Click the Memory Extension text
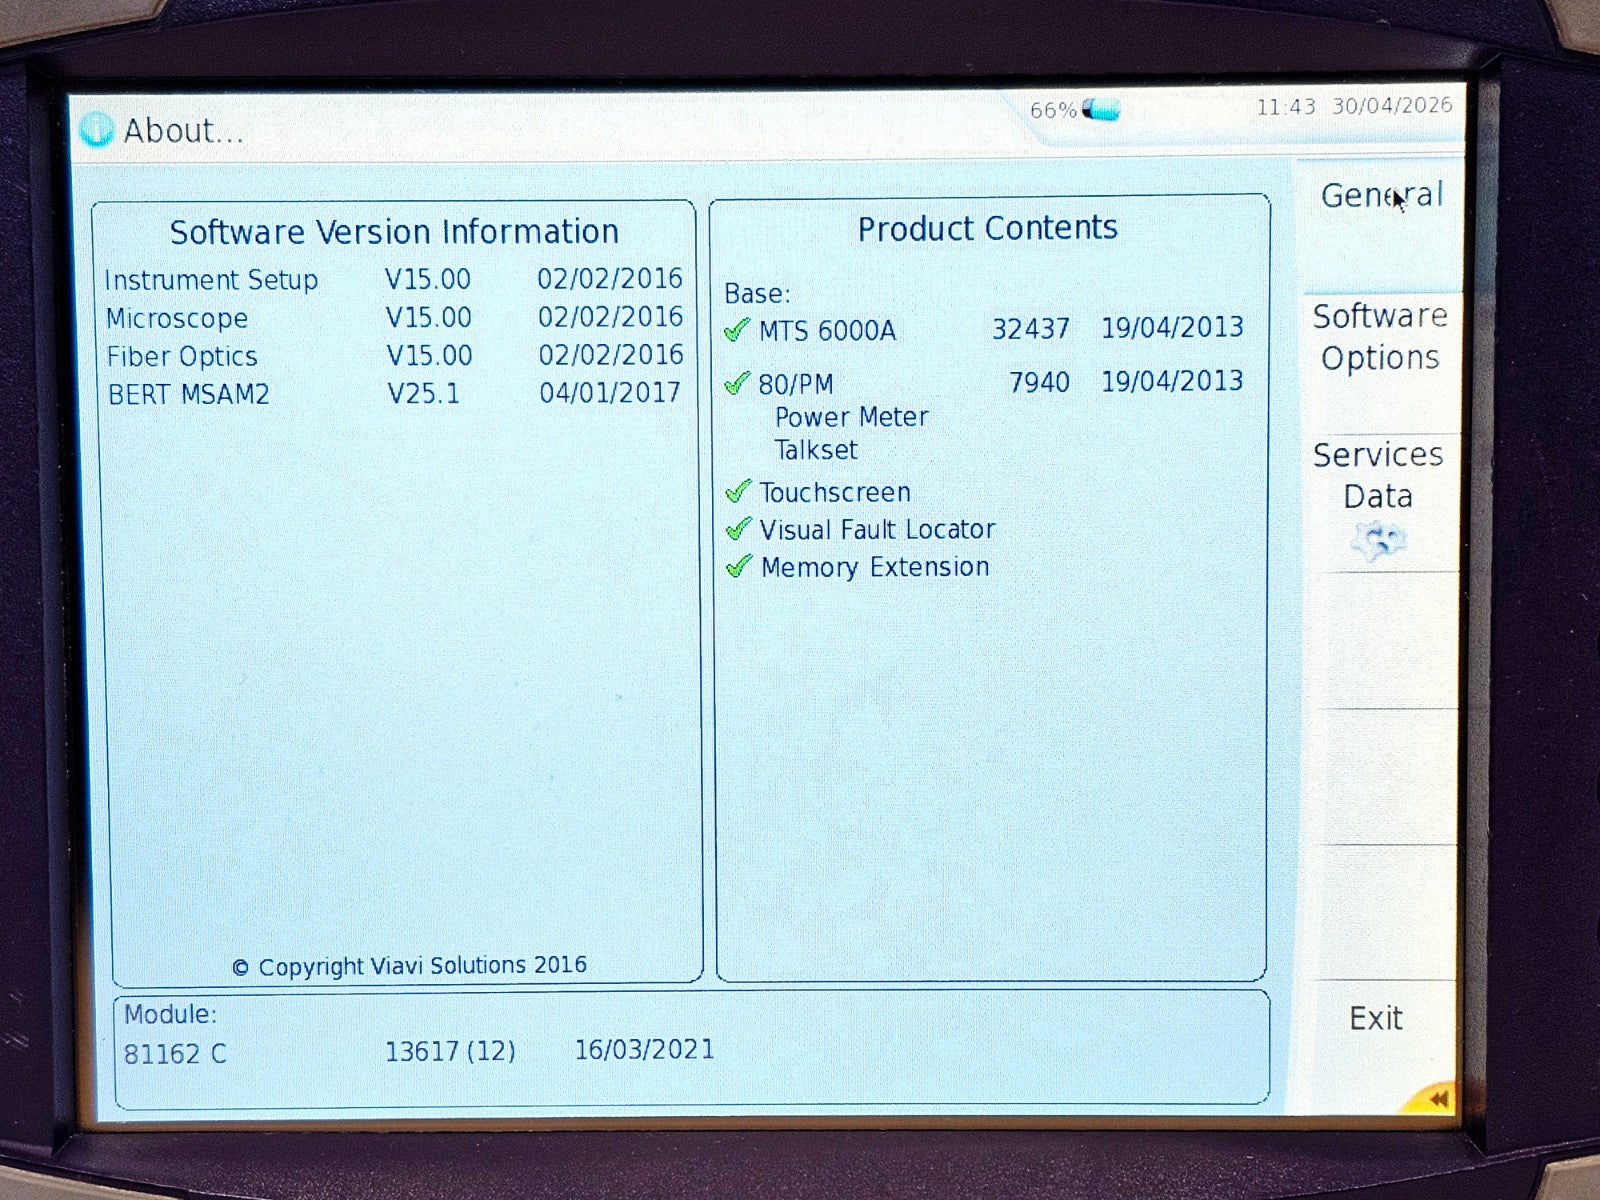1600x1200 pixels. click(875, 567)
